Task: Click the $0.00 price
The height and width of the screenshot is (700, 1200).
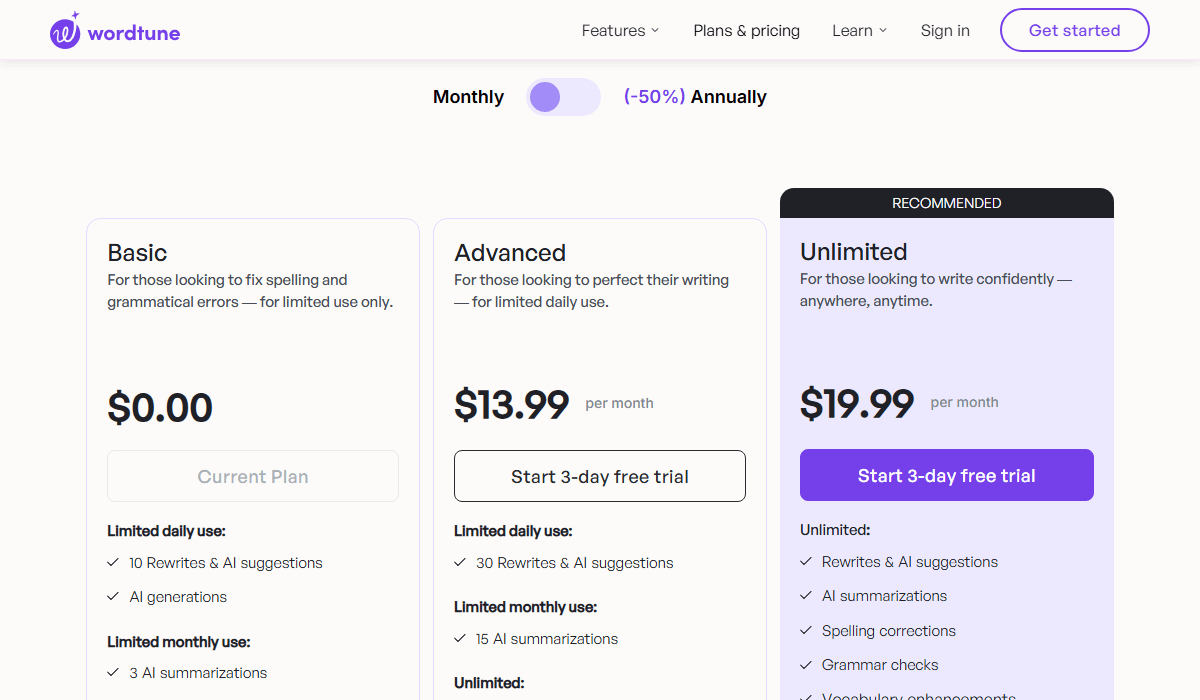Action: click(x=160, y=408)
